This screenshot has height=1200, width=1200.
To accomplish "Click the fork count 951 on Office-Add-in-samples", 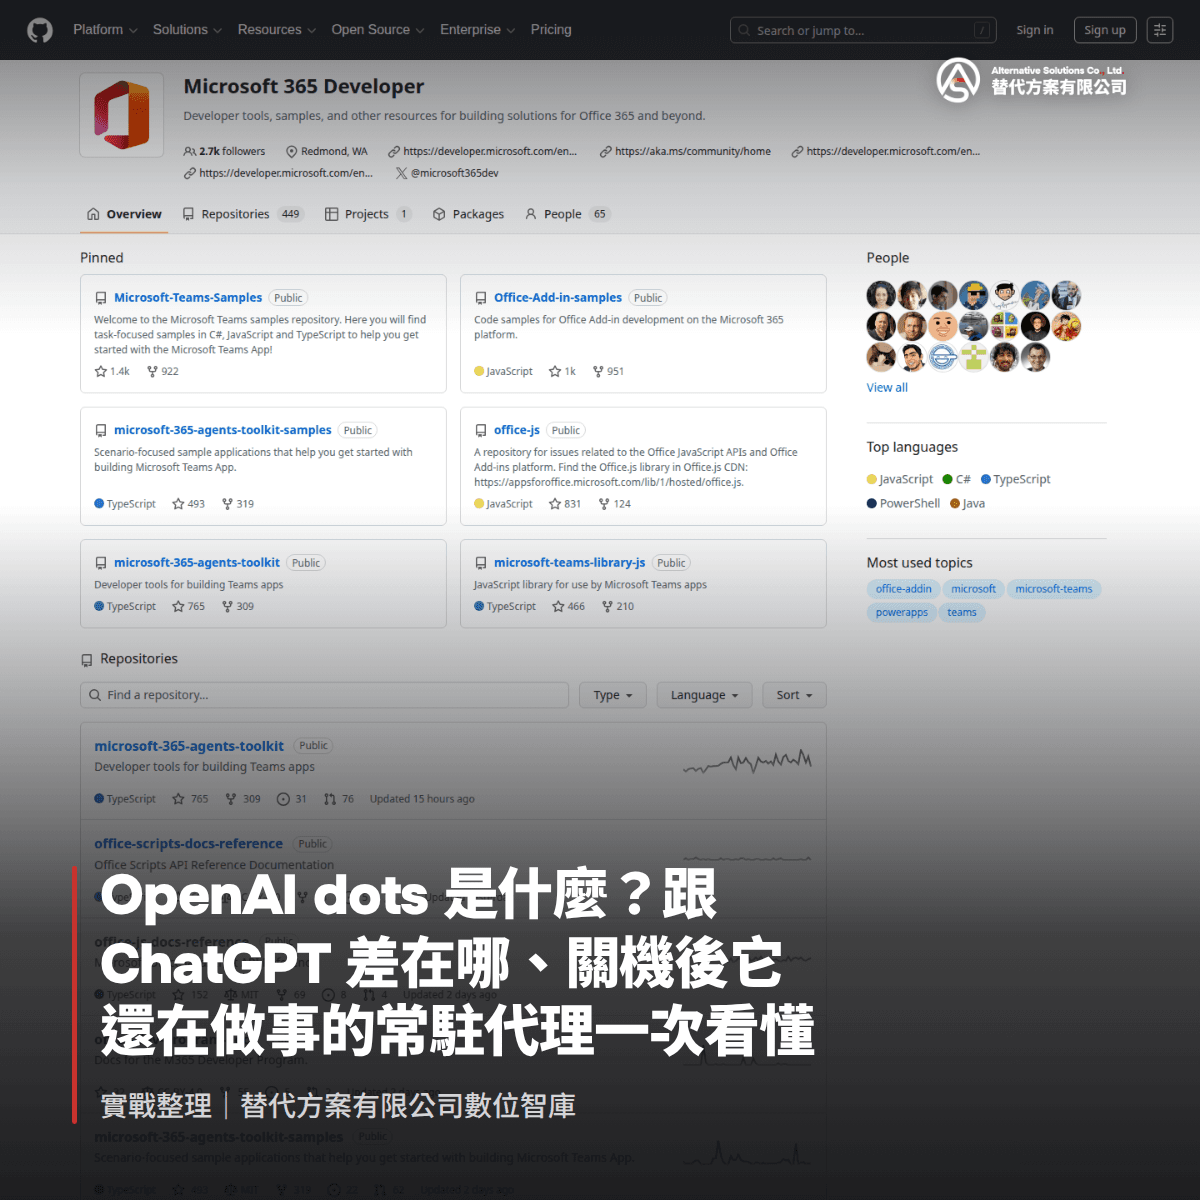I will coord(608,371).
